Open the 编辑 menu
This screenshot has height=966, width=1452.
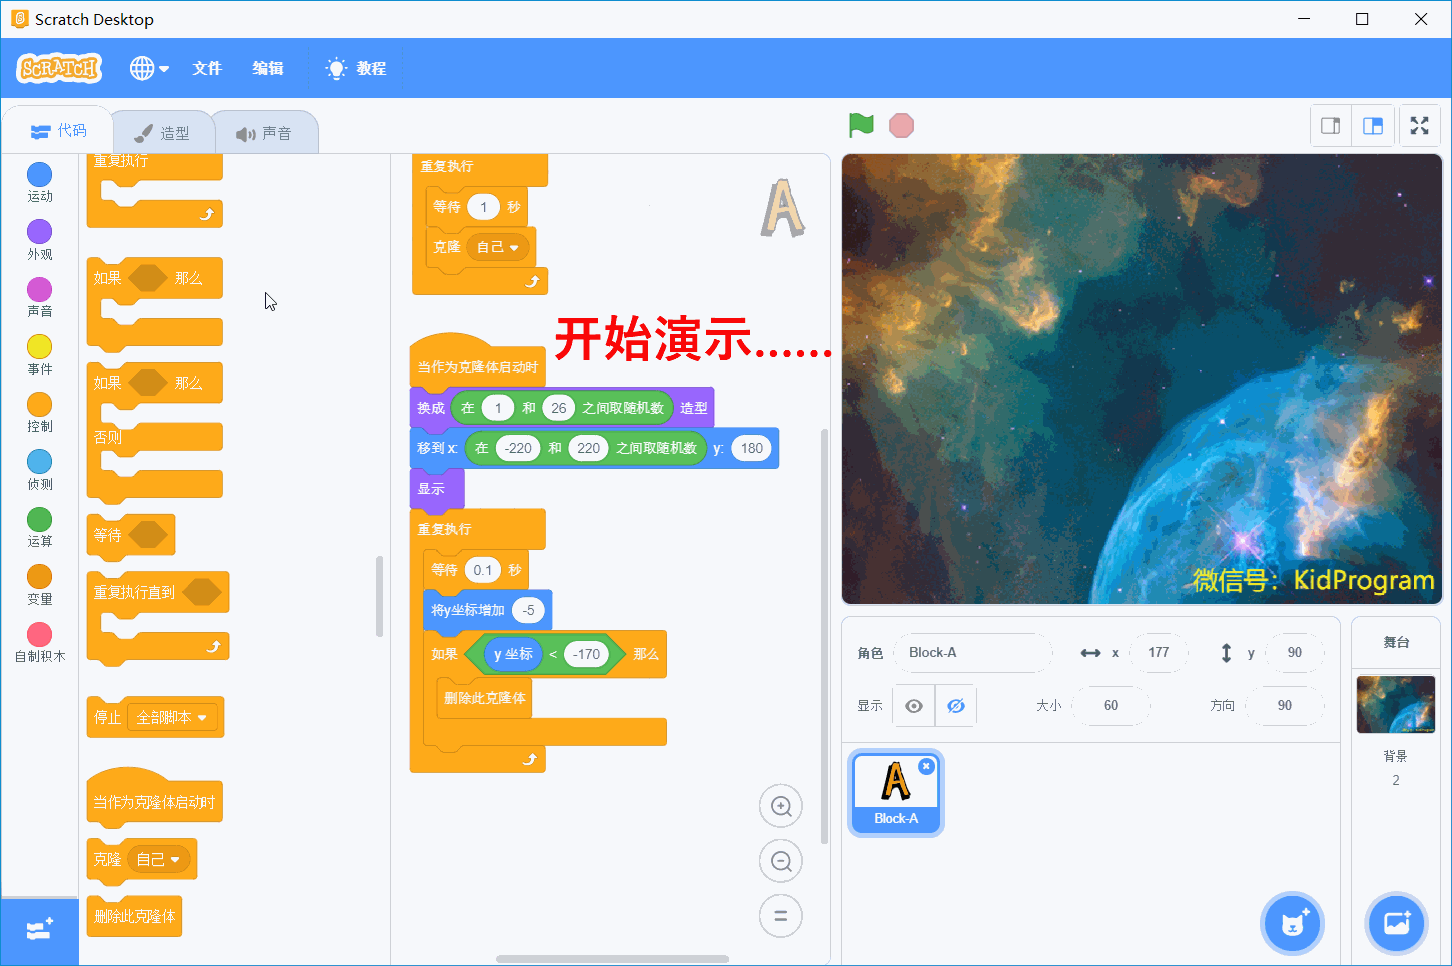tap(268, 68)
